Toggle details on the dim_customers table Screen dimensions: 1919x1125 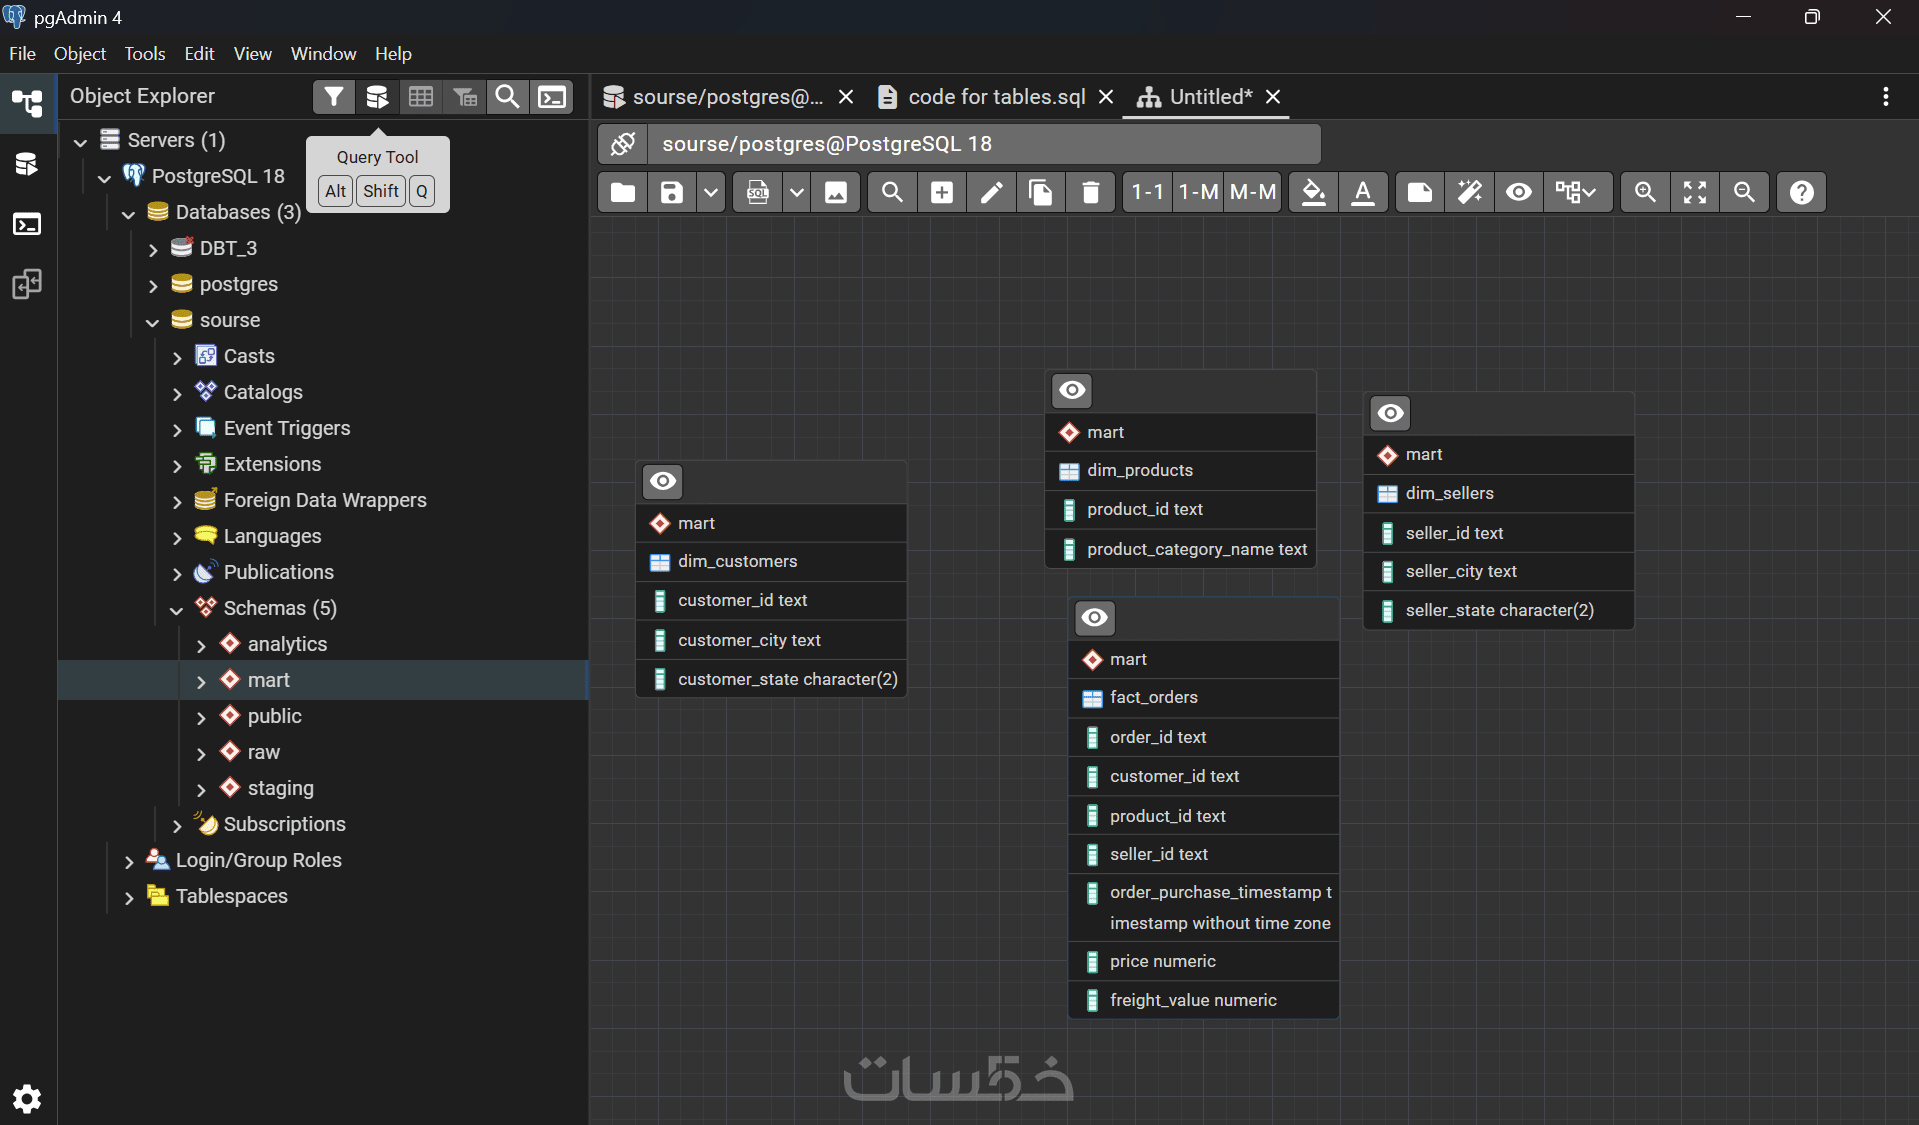tap(663, 481)
